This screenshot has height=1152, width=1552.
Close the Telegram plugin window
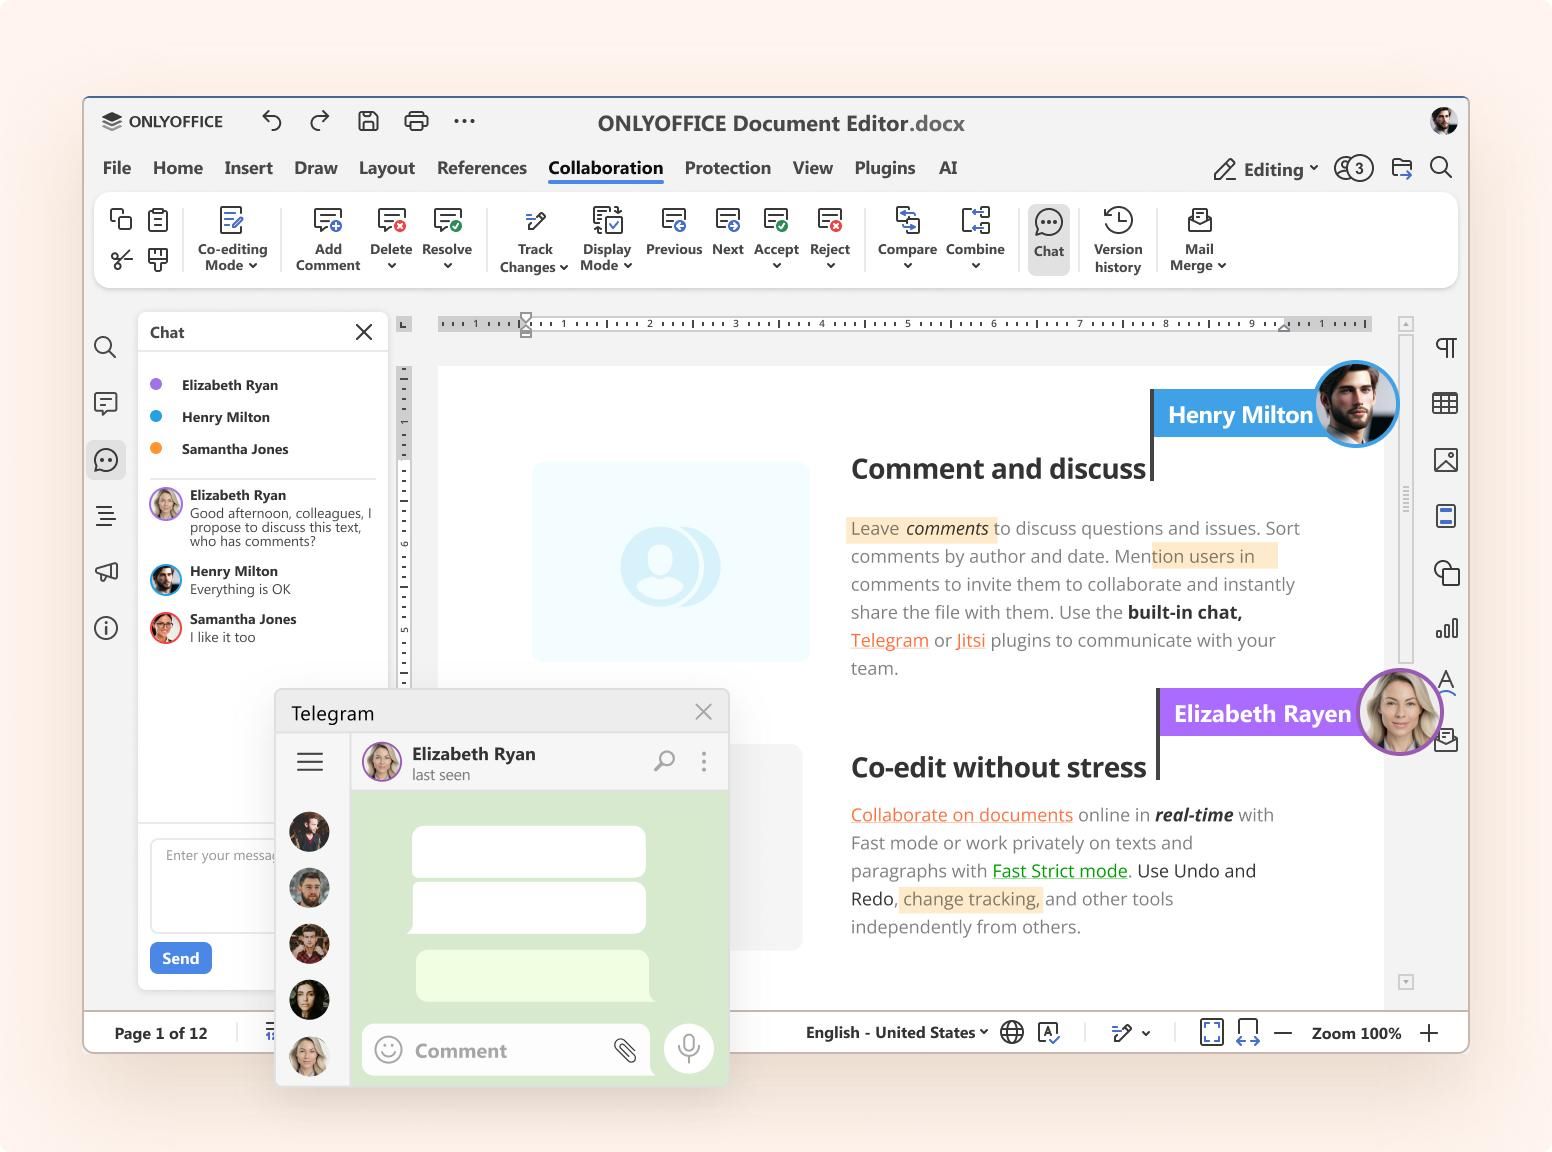pyautogui.click(x=704, y=712)
